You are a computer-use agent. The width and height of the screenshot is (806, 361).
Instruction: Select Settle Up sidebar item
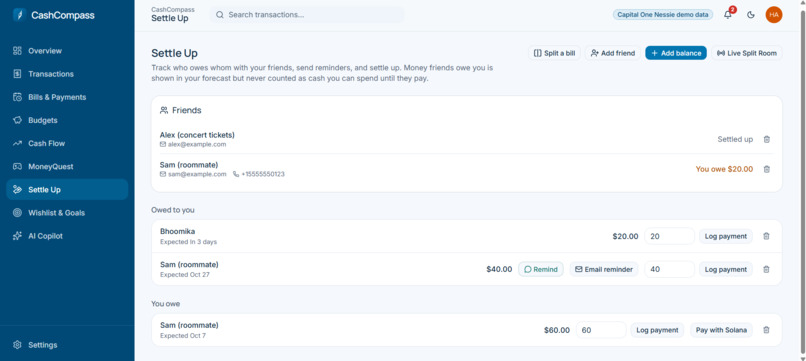point(67,190)
